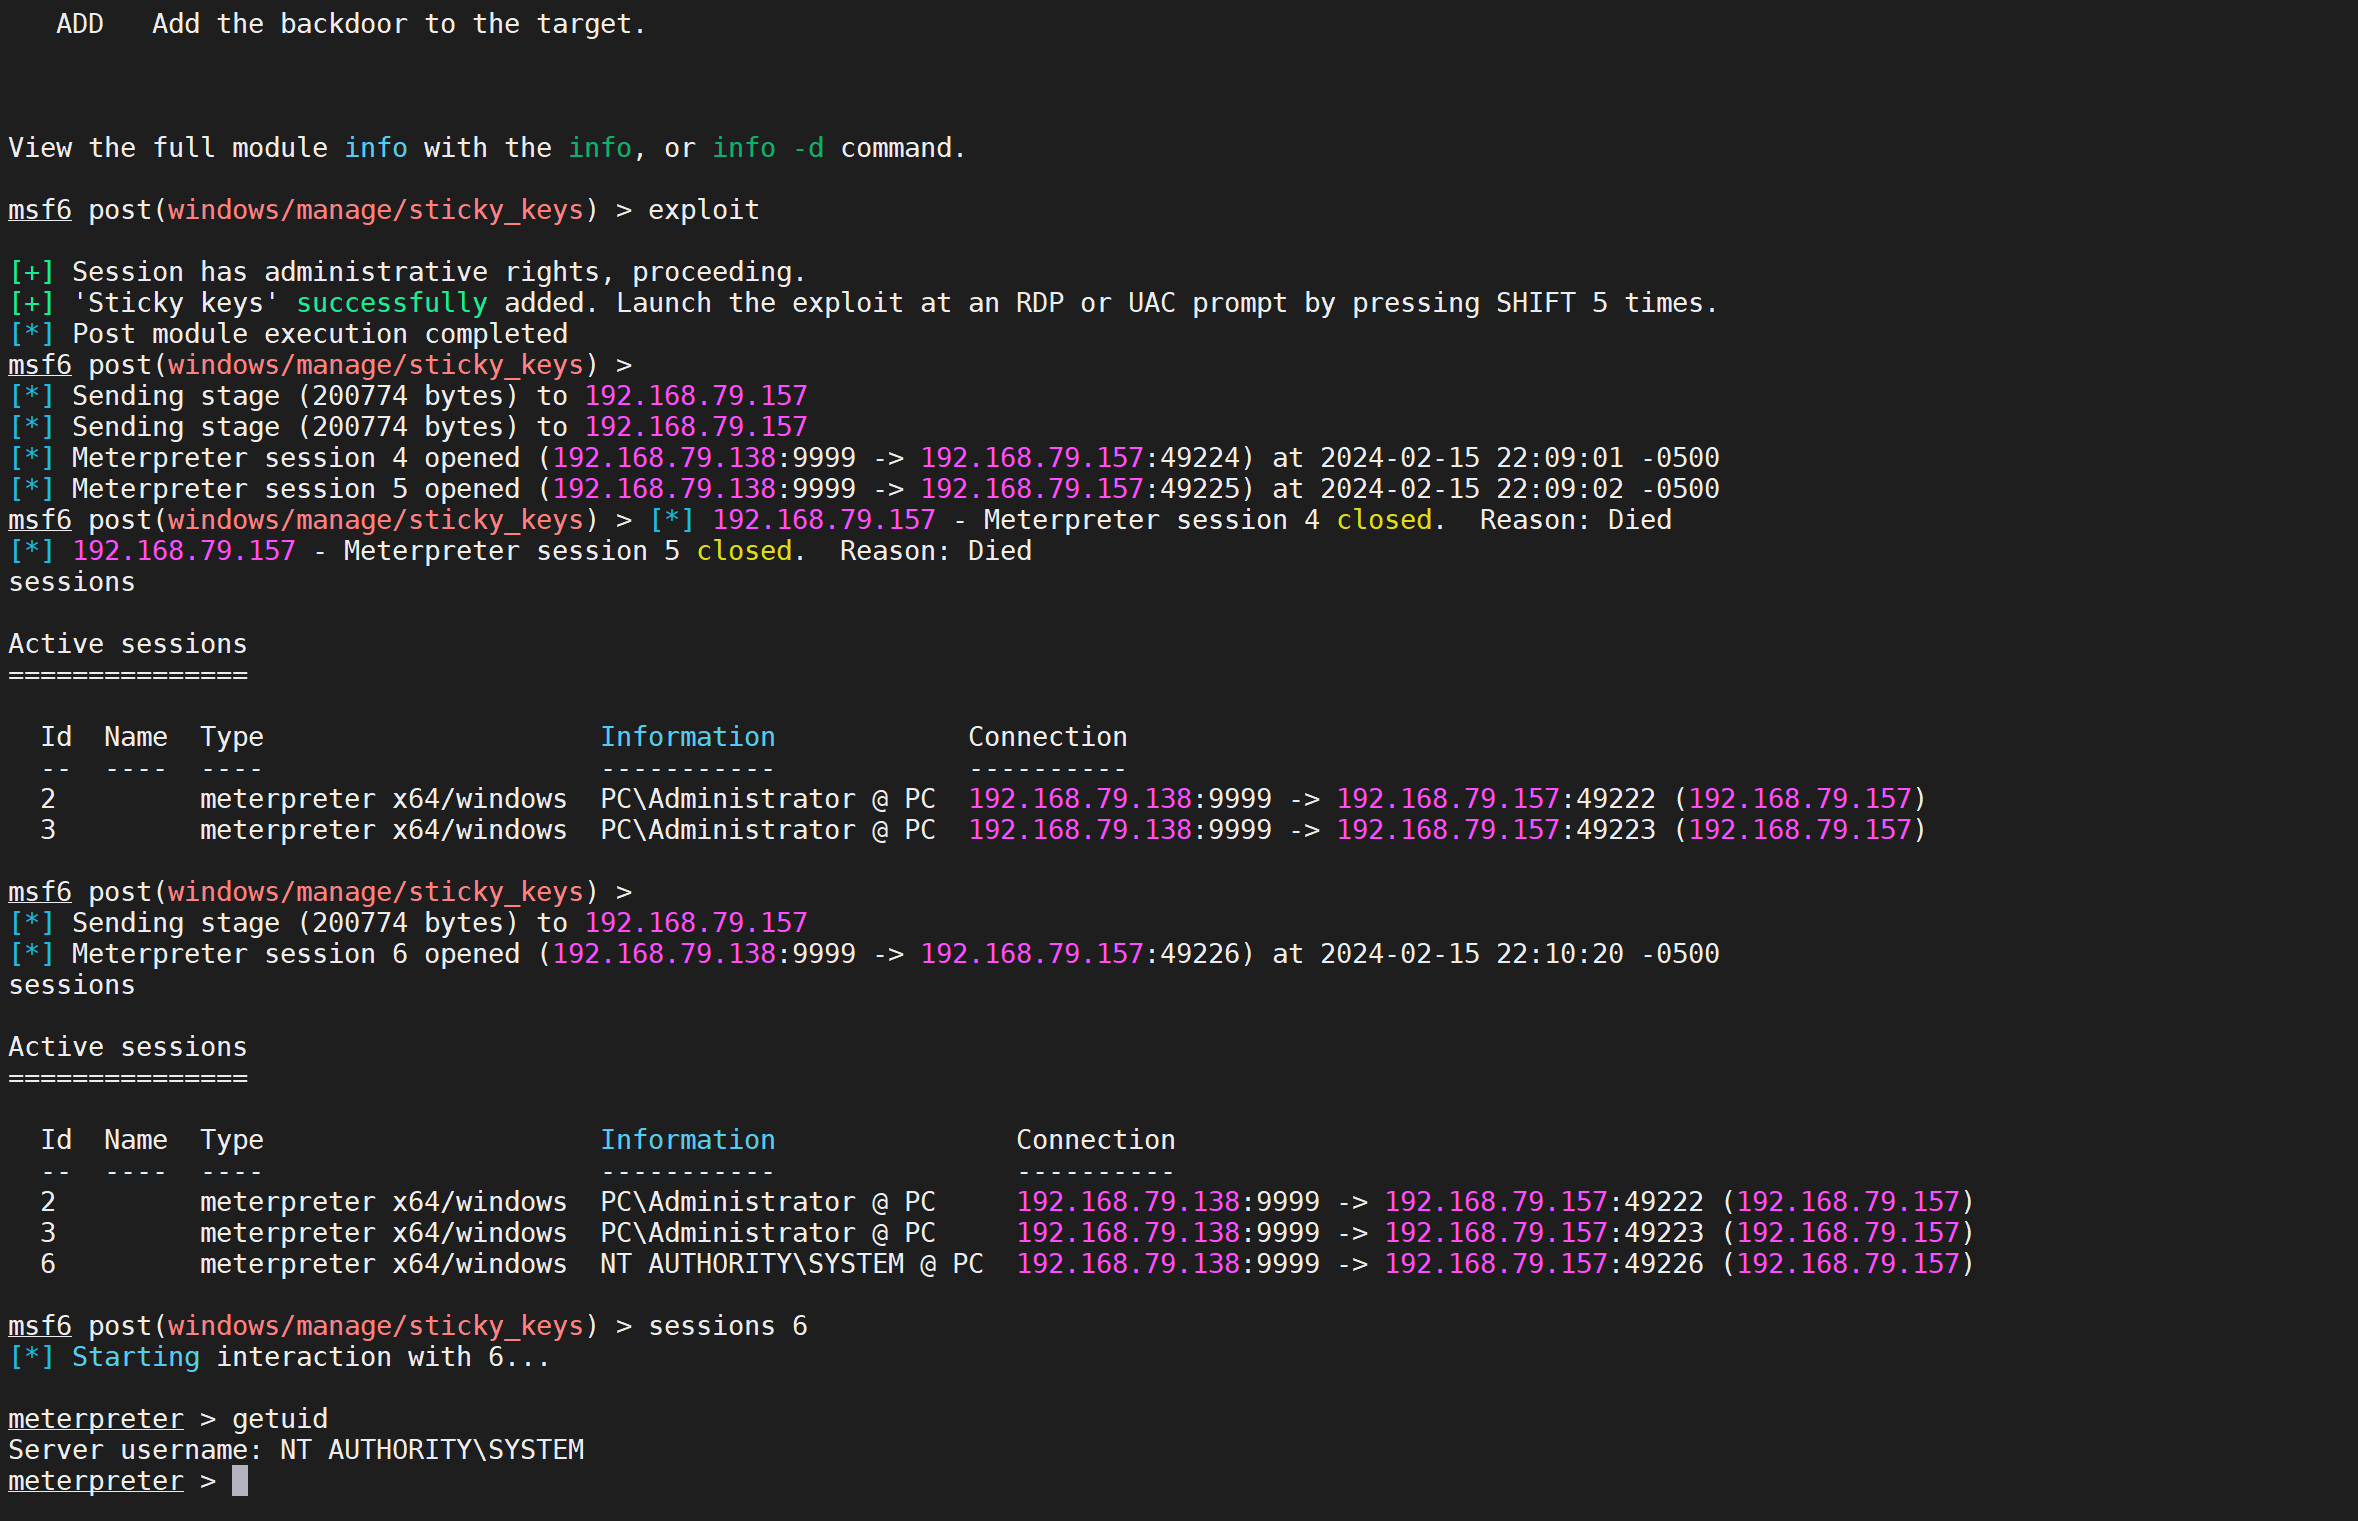Click 'Server username: NT AUTHORITY\SYSTEM' output
Viewport: 2358px width, 1521px height.
coord(296,1450)
